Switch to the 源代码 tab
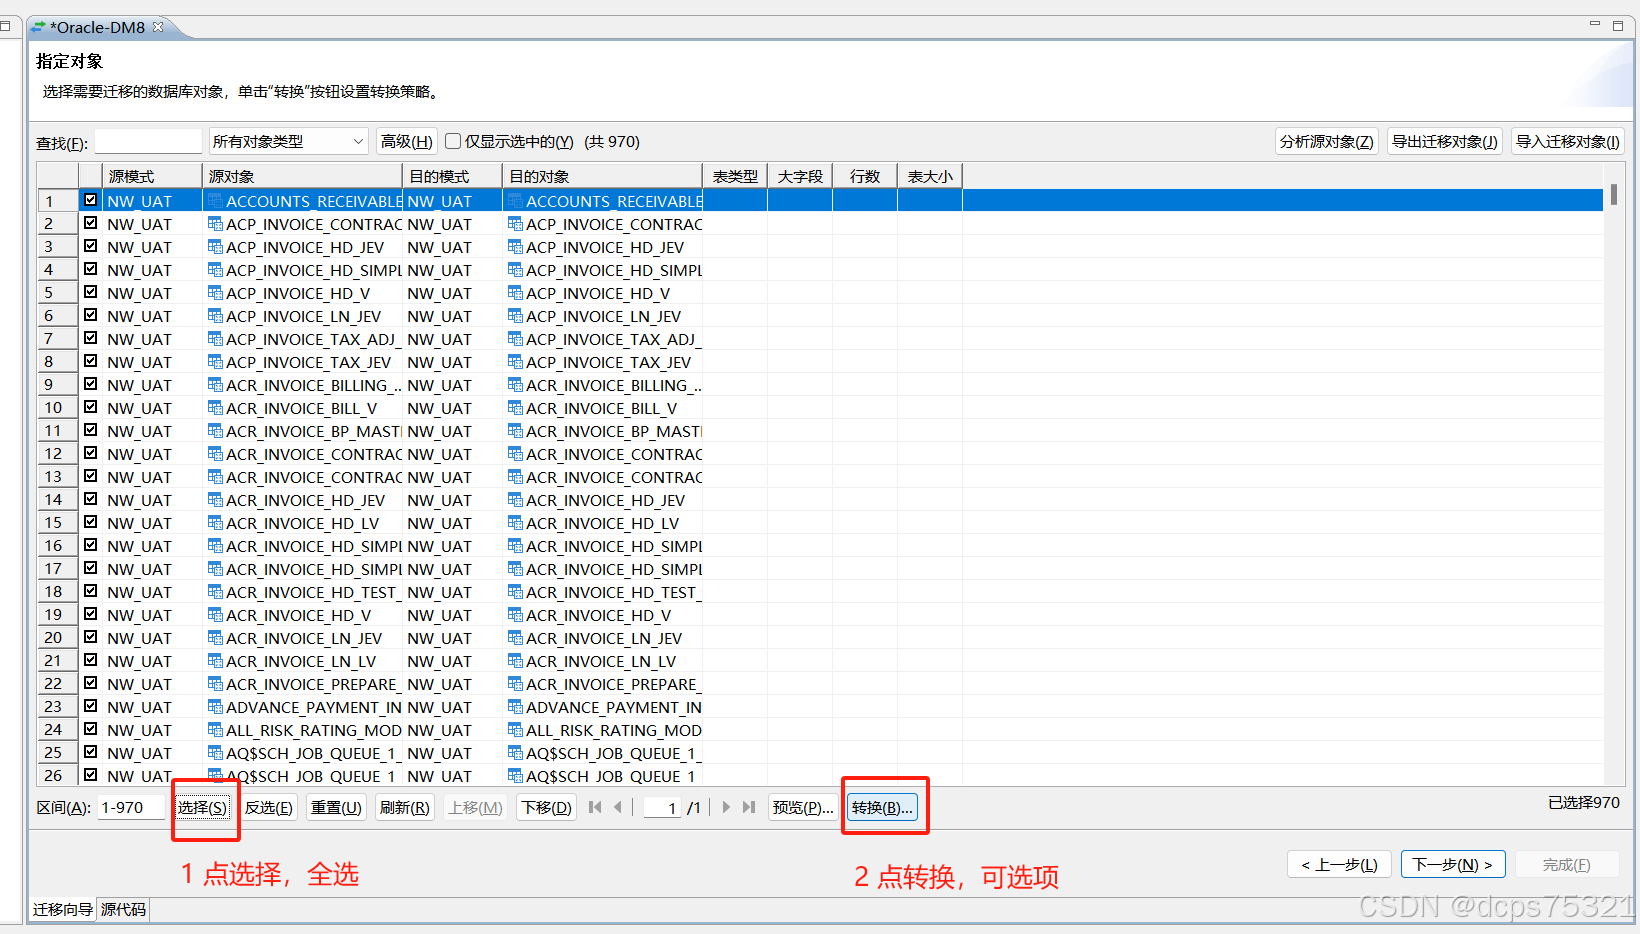 tap(122, 909)
